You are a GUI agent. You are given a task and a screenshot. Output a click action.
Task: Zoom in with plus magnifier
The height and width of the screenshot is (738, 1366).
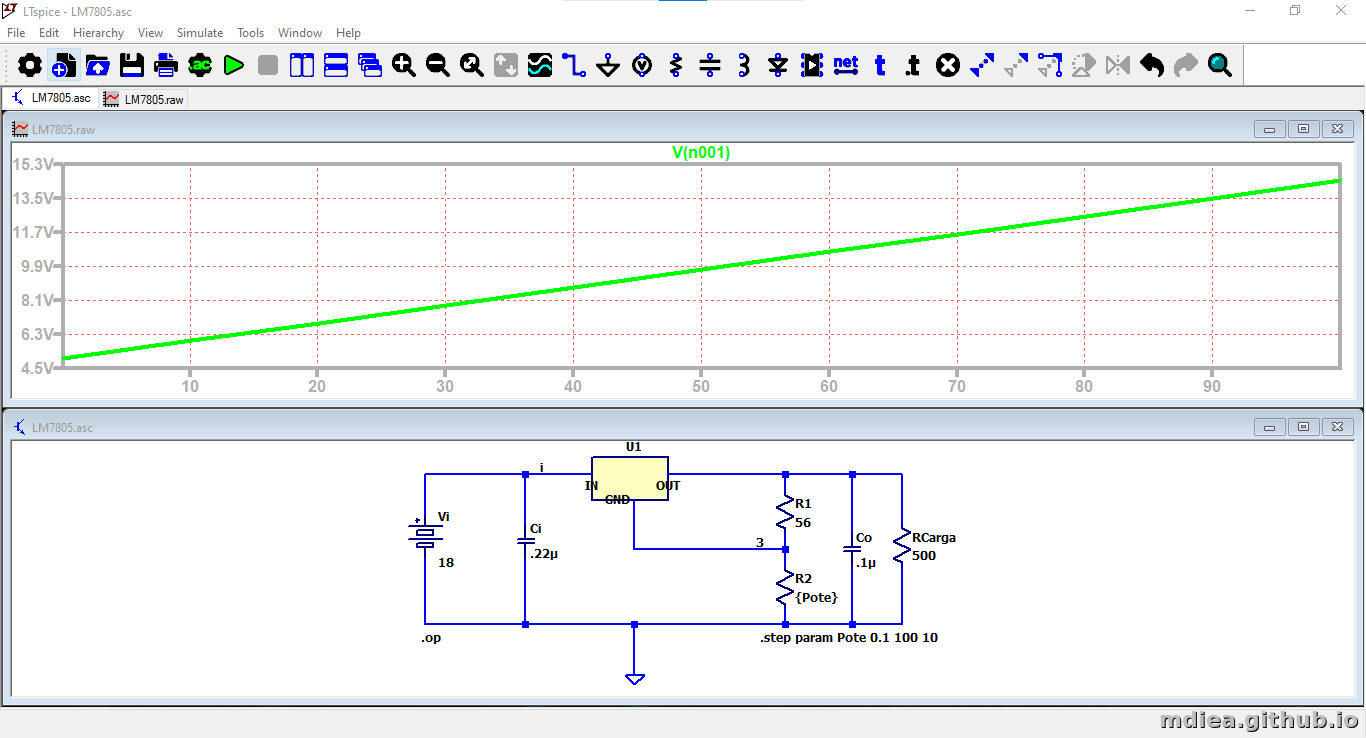point(404,66)
